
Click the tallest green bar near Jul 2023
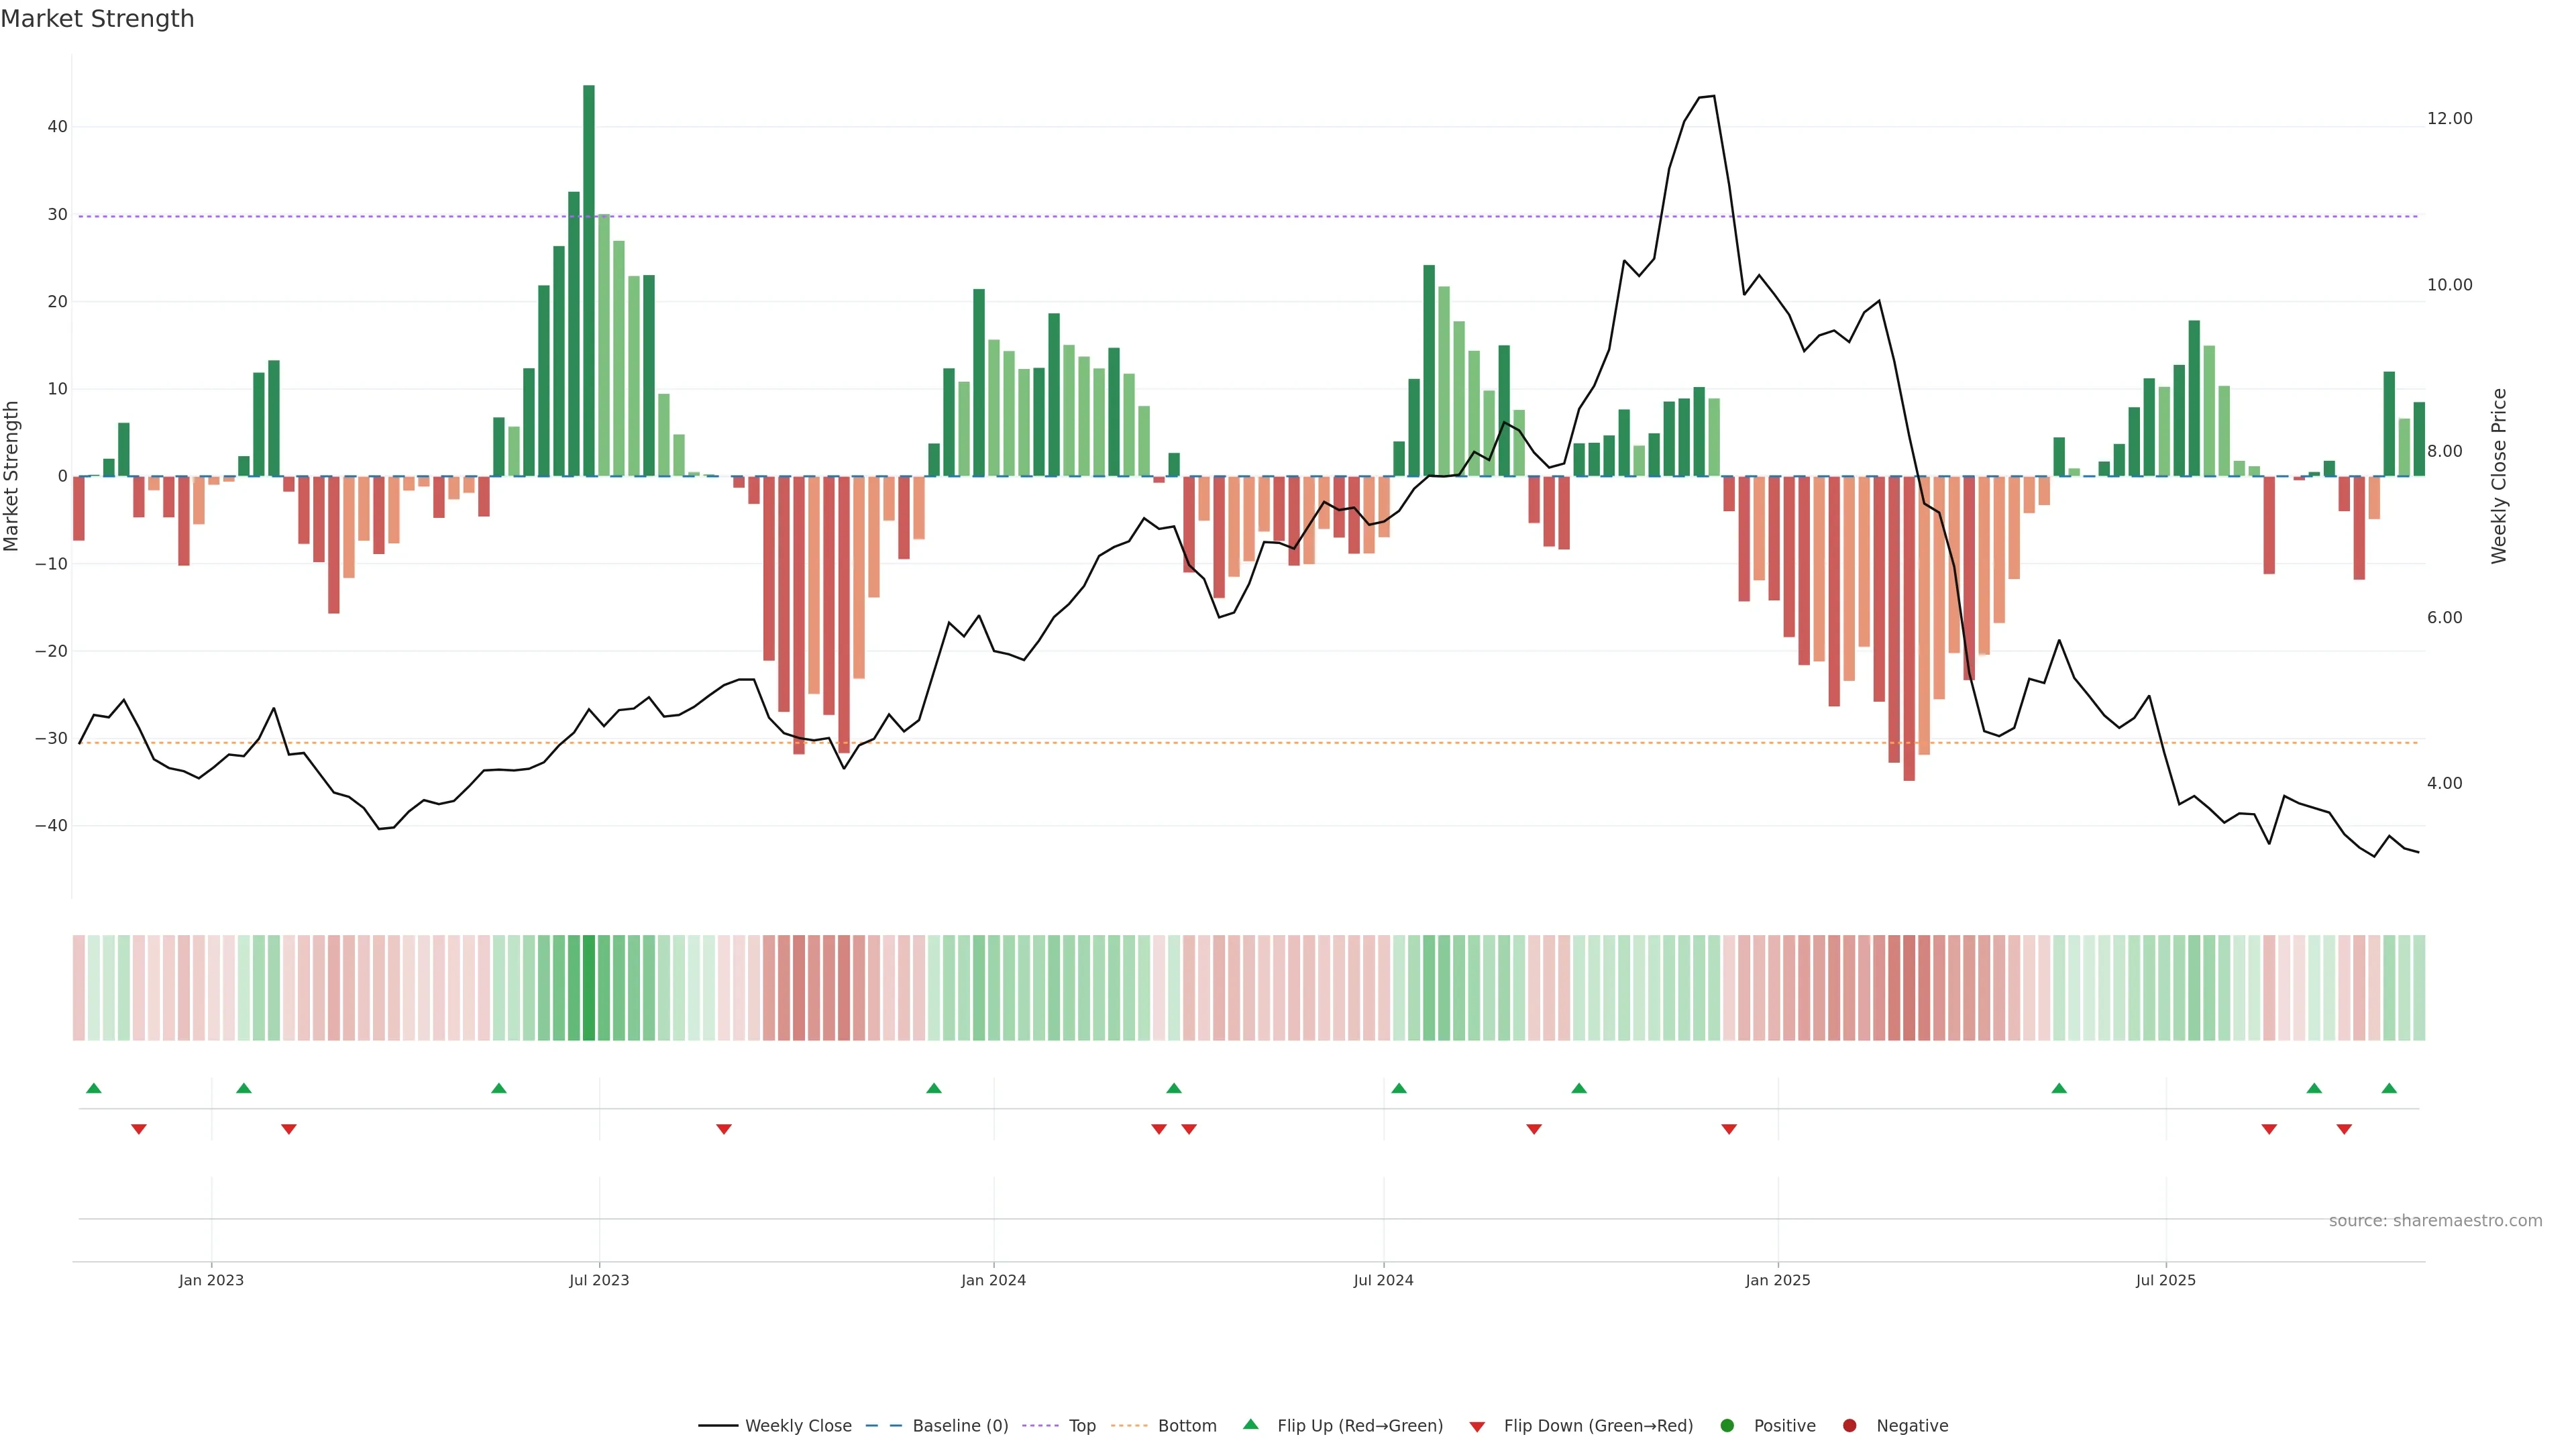(589, 280)
